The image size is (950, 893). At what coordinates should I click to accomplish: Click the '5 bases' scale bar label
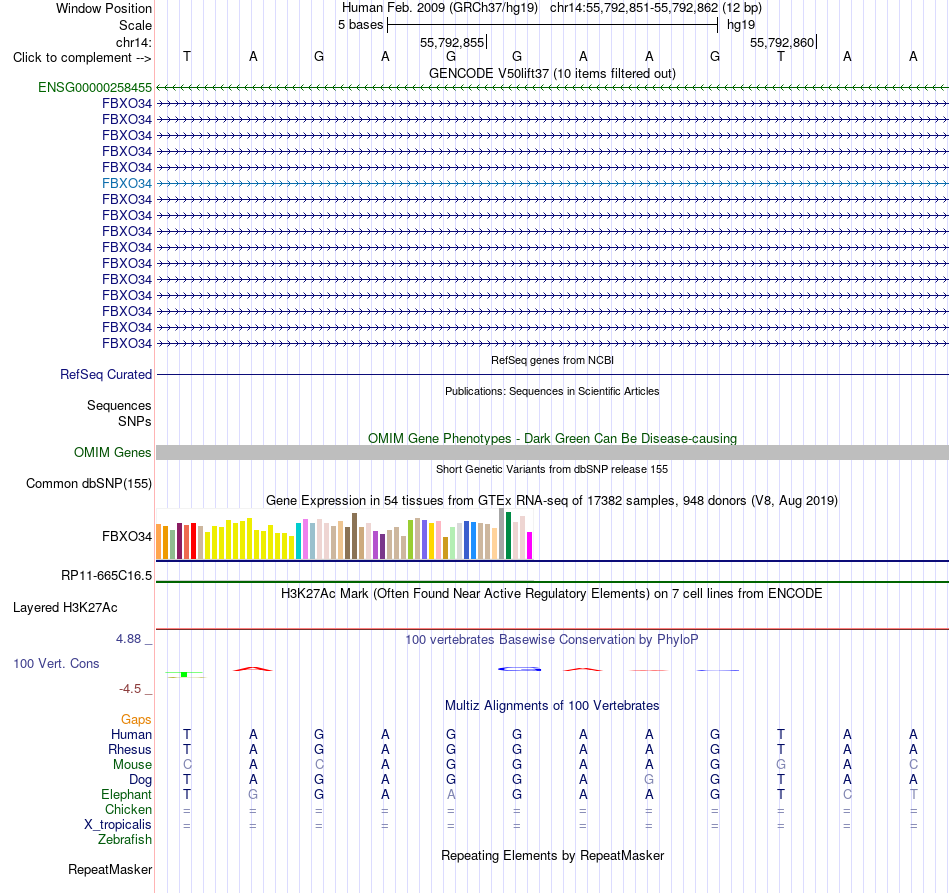(360, 25)
